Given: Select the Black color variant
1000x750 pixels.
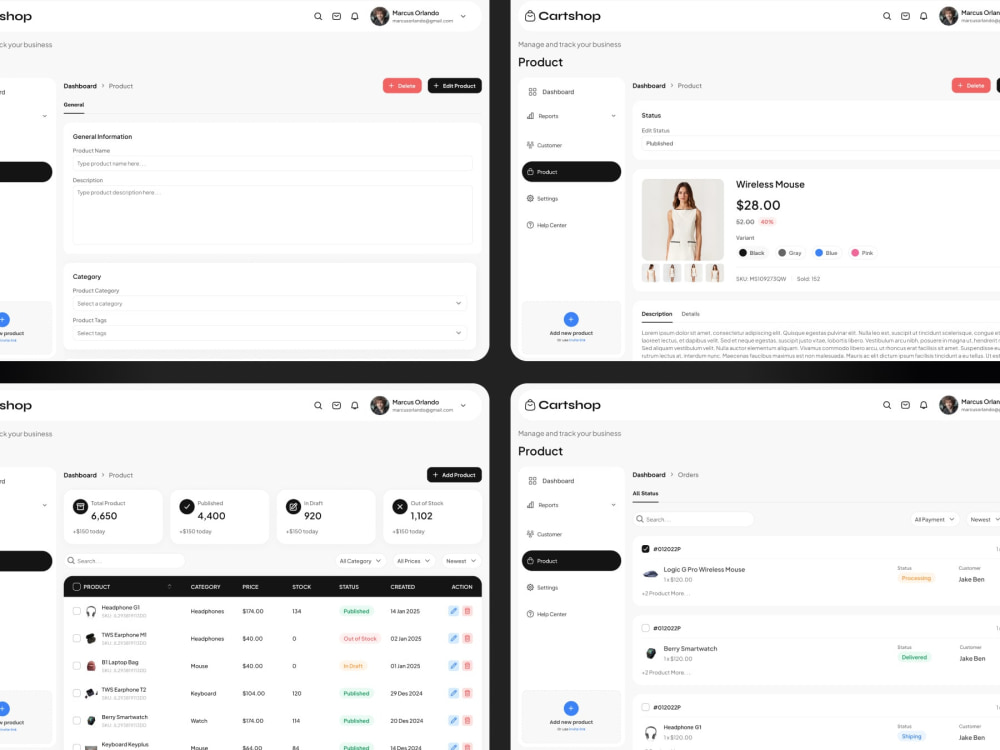Looking at the screenshot, I should pos(752,253).
